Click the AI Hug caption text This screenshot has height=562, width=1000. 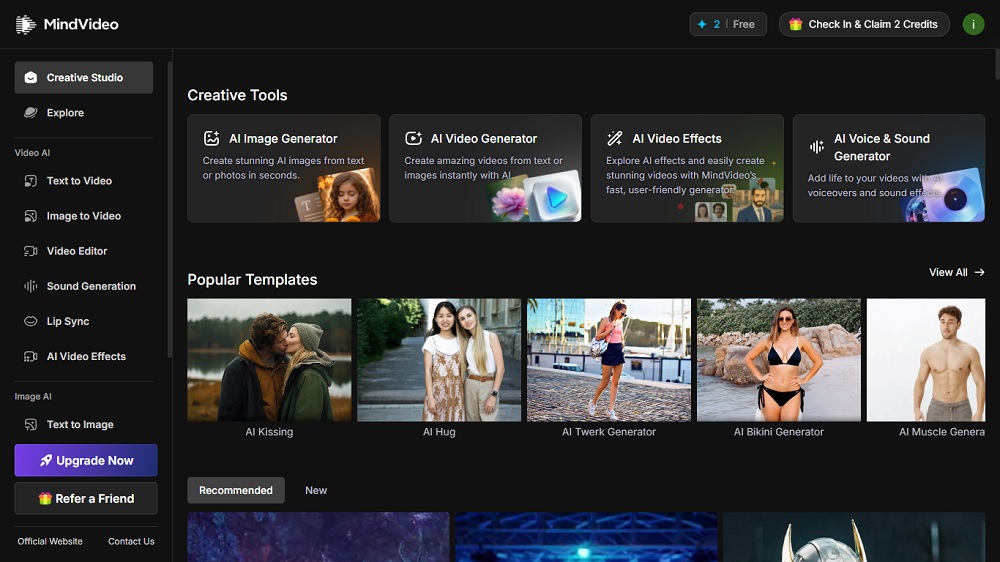[439, 432]
